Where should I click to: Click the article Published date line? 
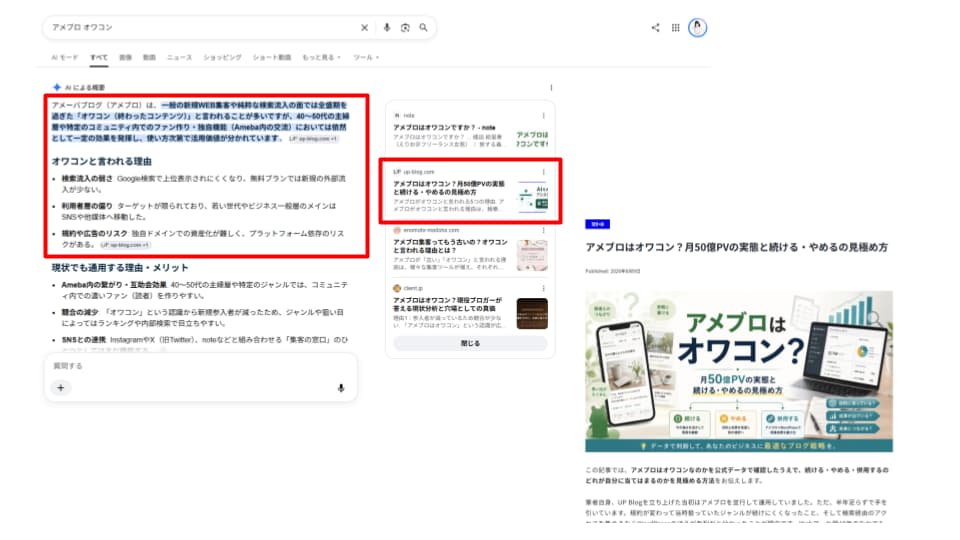(x=613, y=271)
